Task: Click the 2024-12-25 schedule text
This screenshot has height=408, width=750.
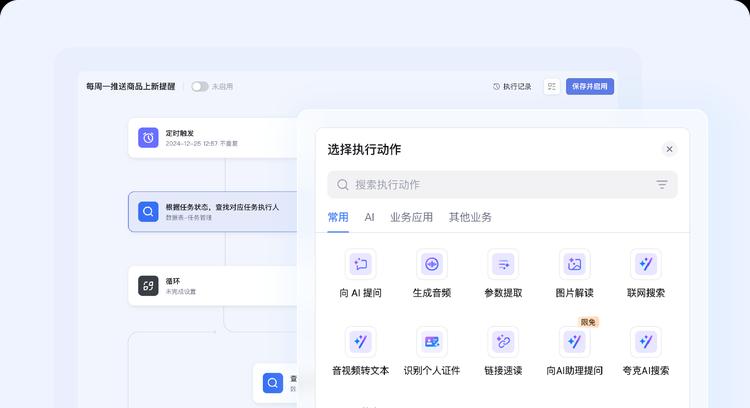Action: coord(201,143)
